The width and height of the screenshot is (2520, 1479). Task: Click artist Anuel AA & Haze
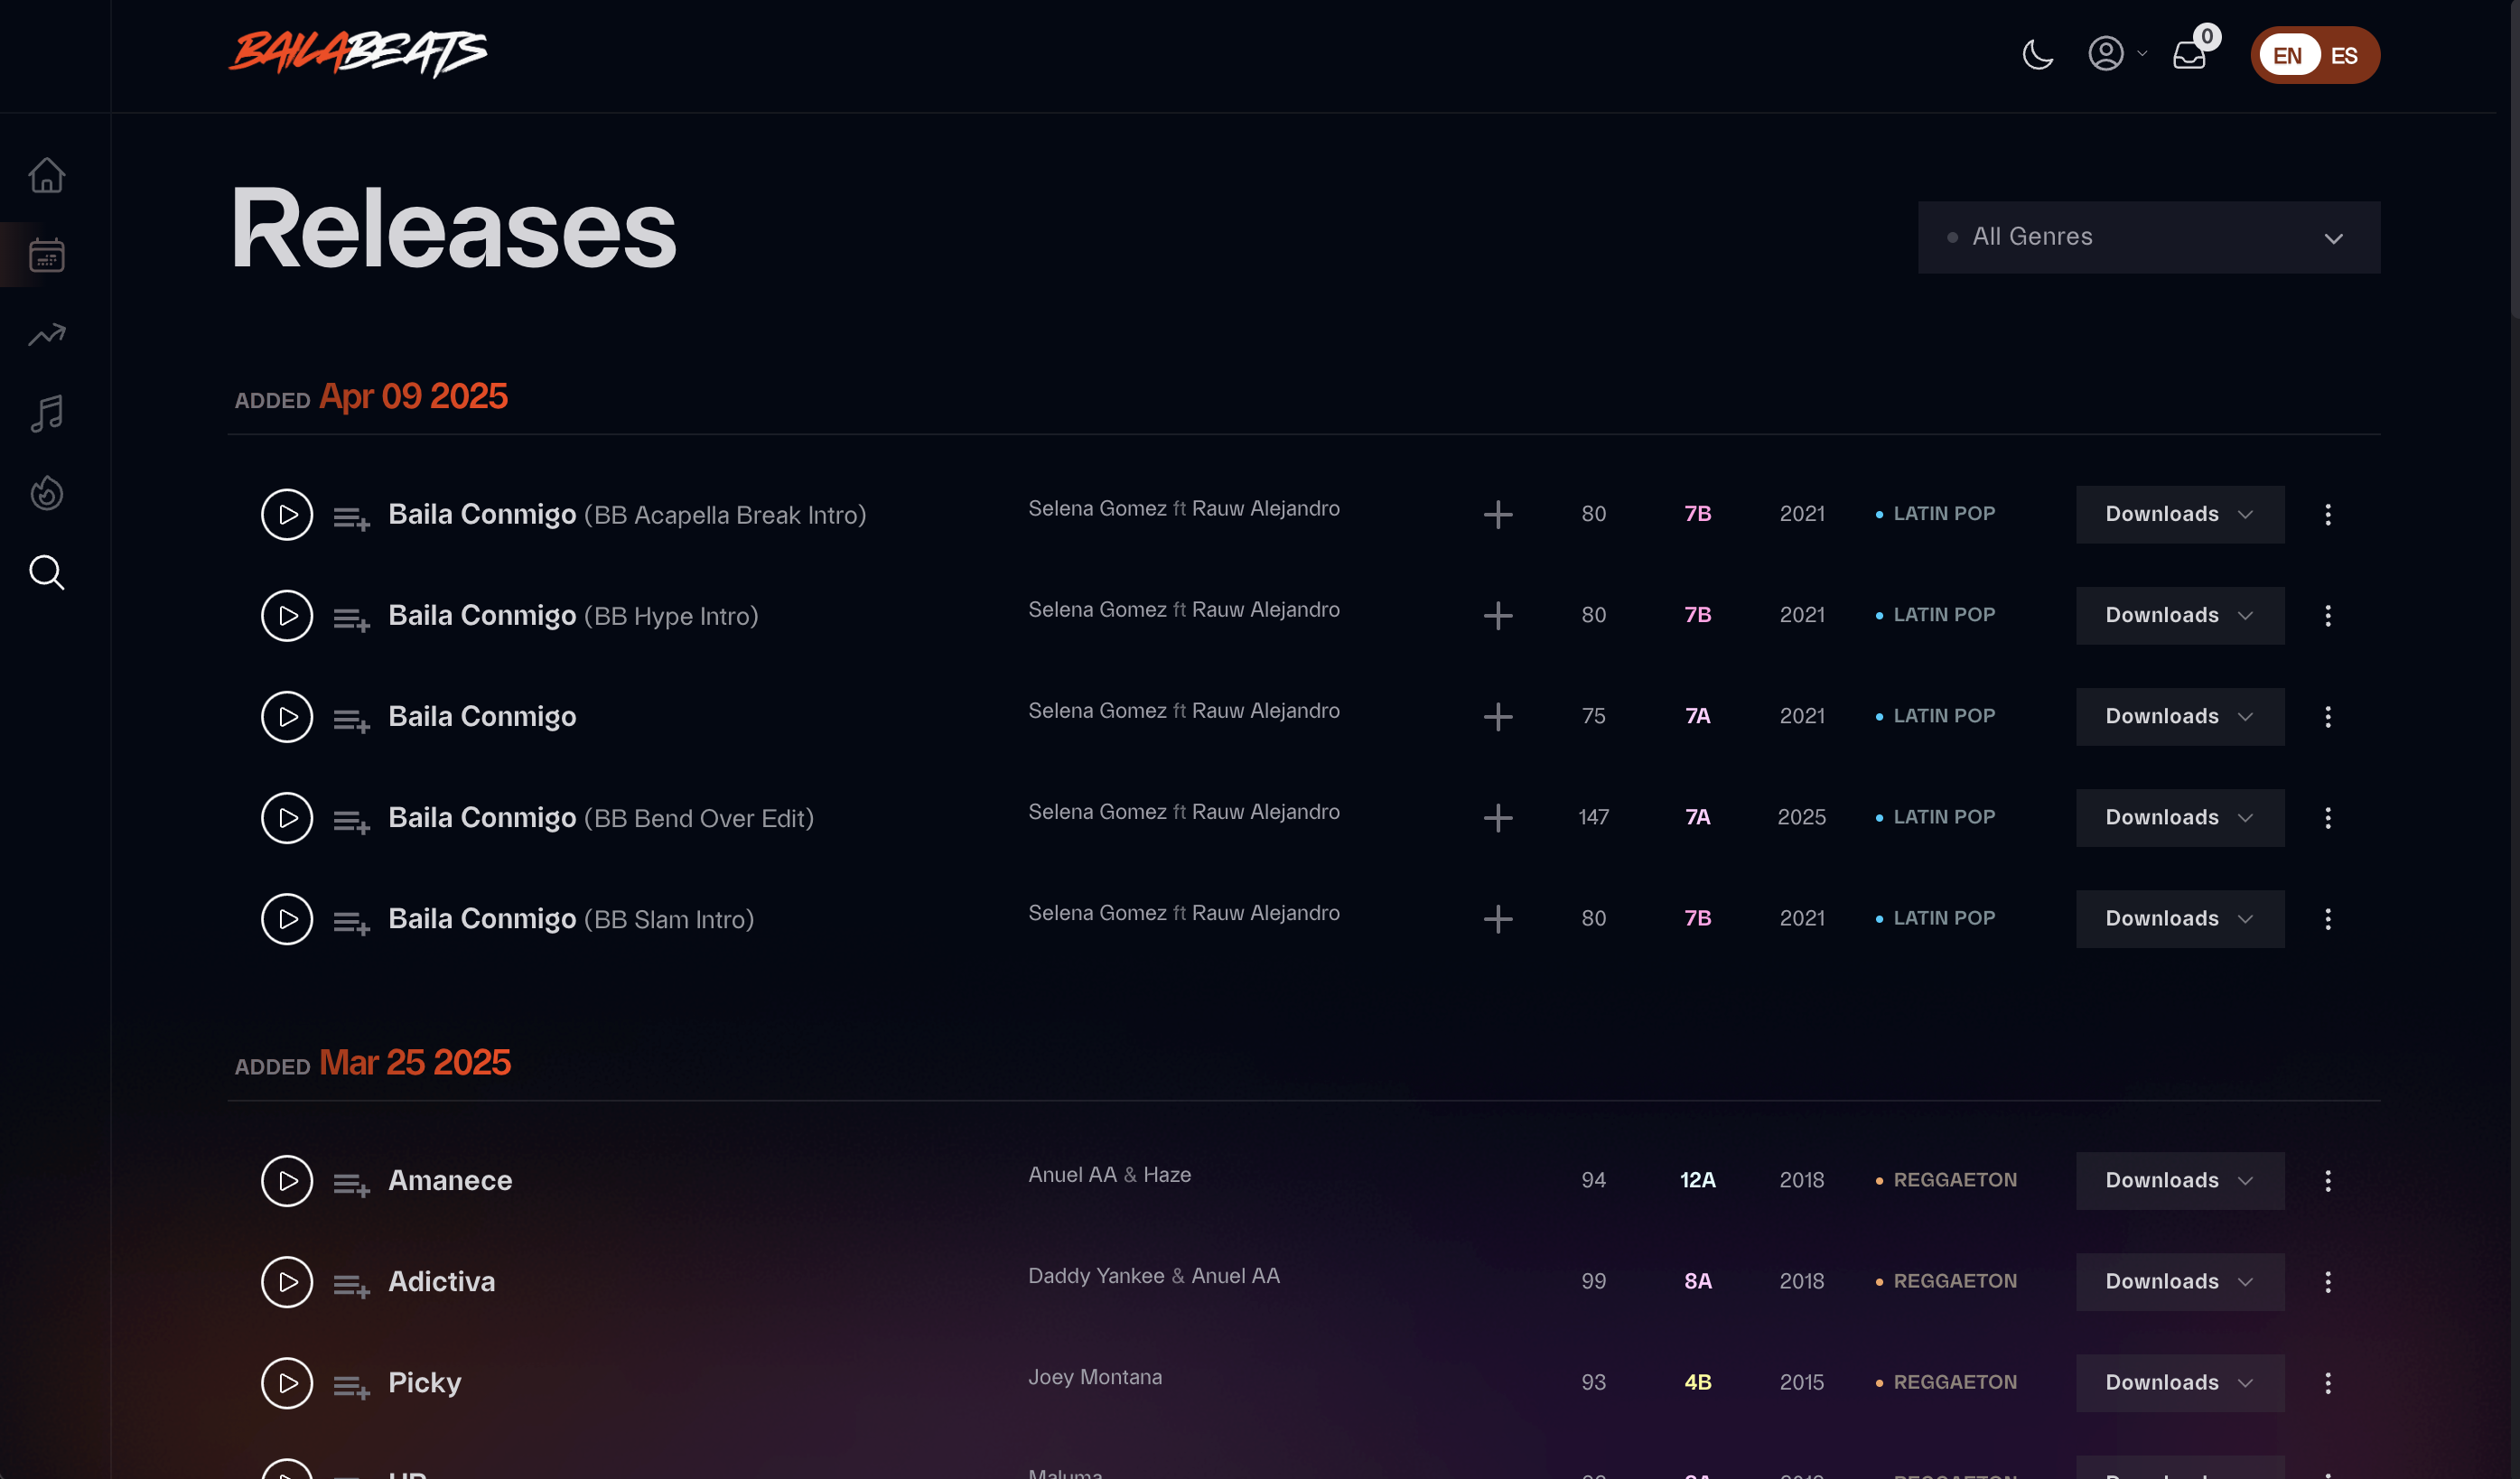click(1109, 1175)
